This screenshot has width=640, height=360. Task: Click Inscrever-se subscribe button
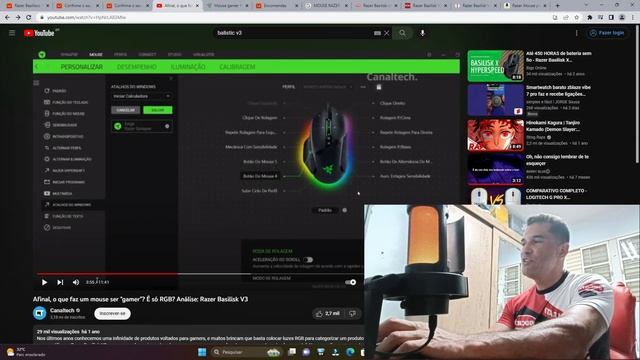(x=112, y=313)
